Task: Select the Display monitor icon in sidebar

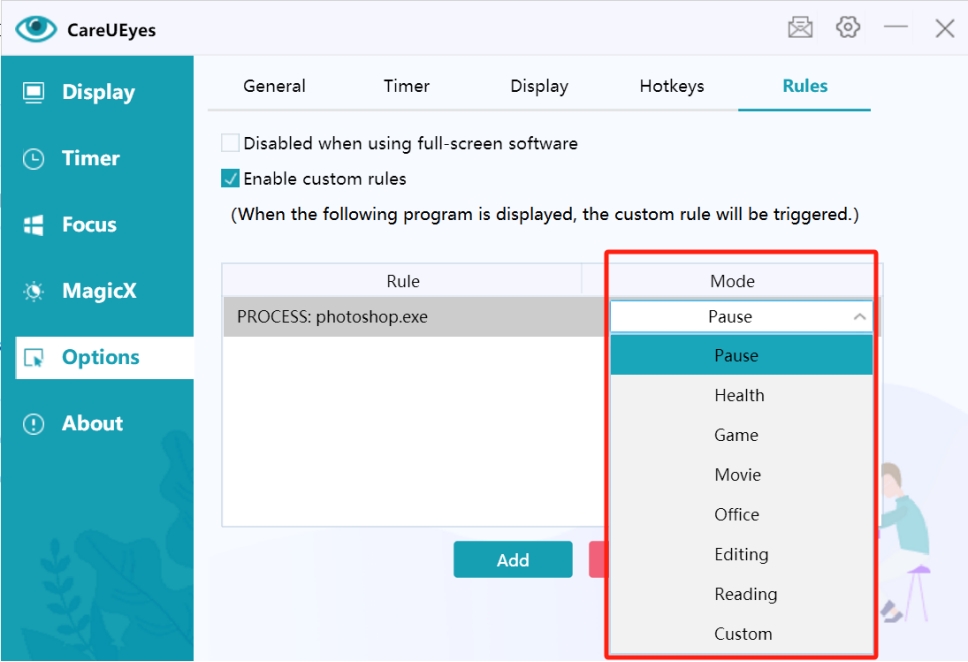Action: pos(34,93)
